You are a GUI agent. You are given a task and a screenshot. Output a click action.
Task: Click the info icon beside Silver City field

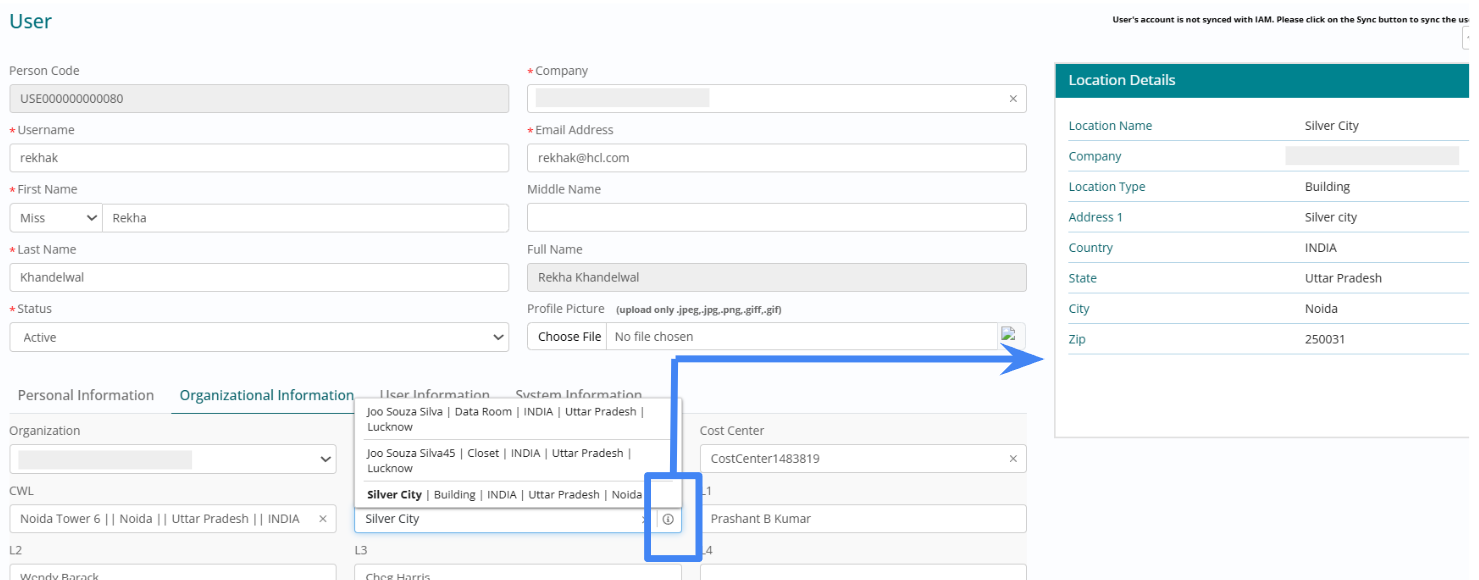click(x=668, y=519)
